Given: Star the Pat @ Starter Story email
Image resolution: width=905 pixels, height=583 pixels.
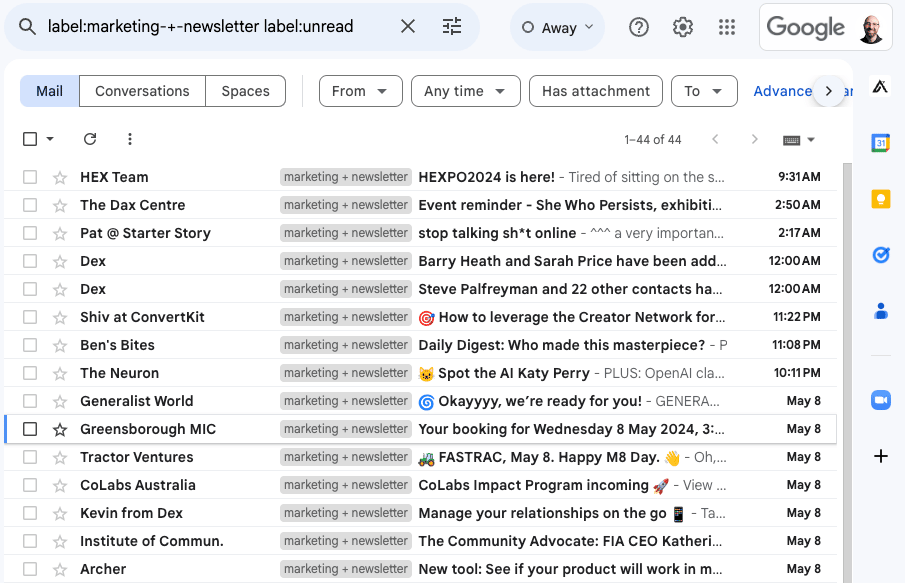Looking at the screenshot, I should (60, 233).
